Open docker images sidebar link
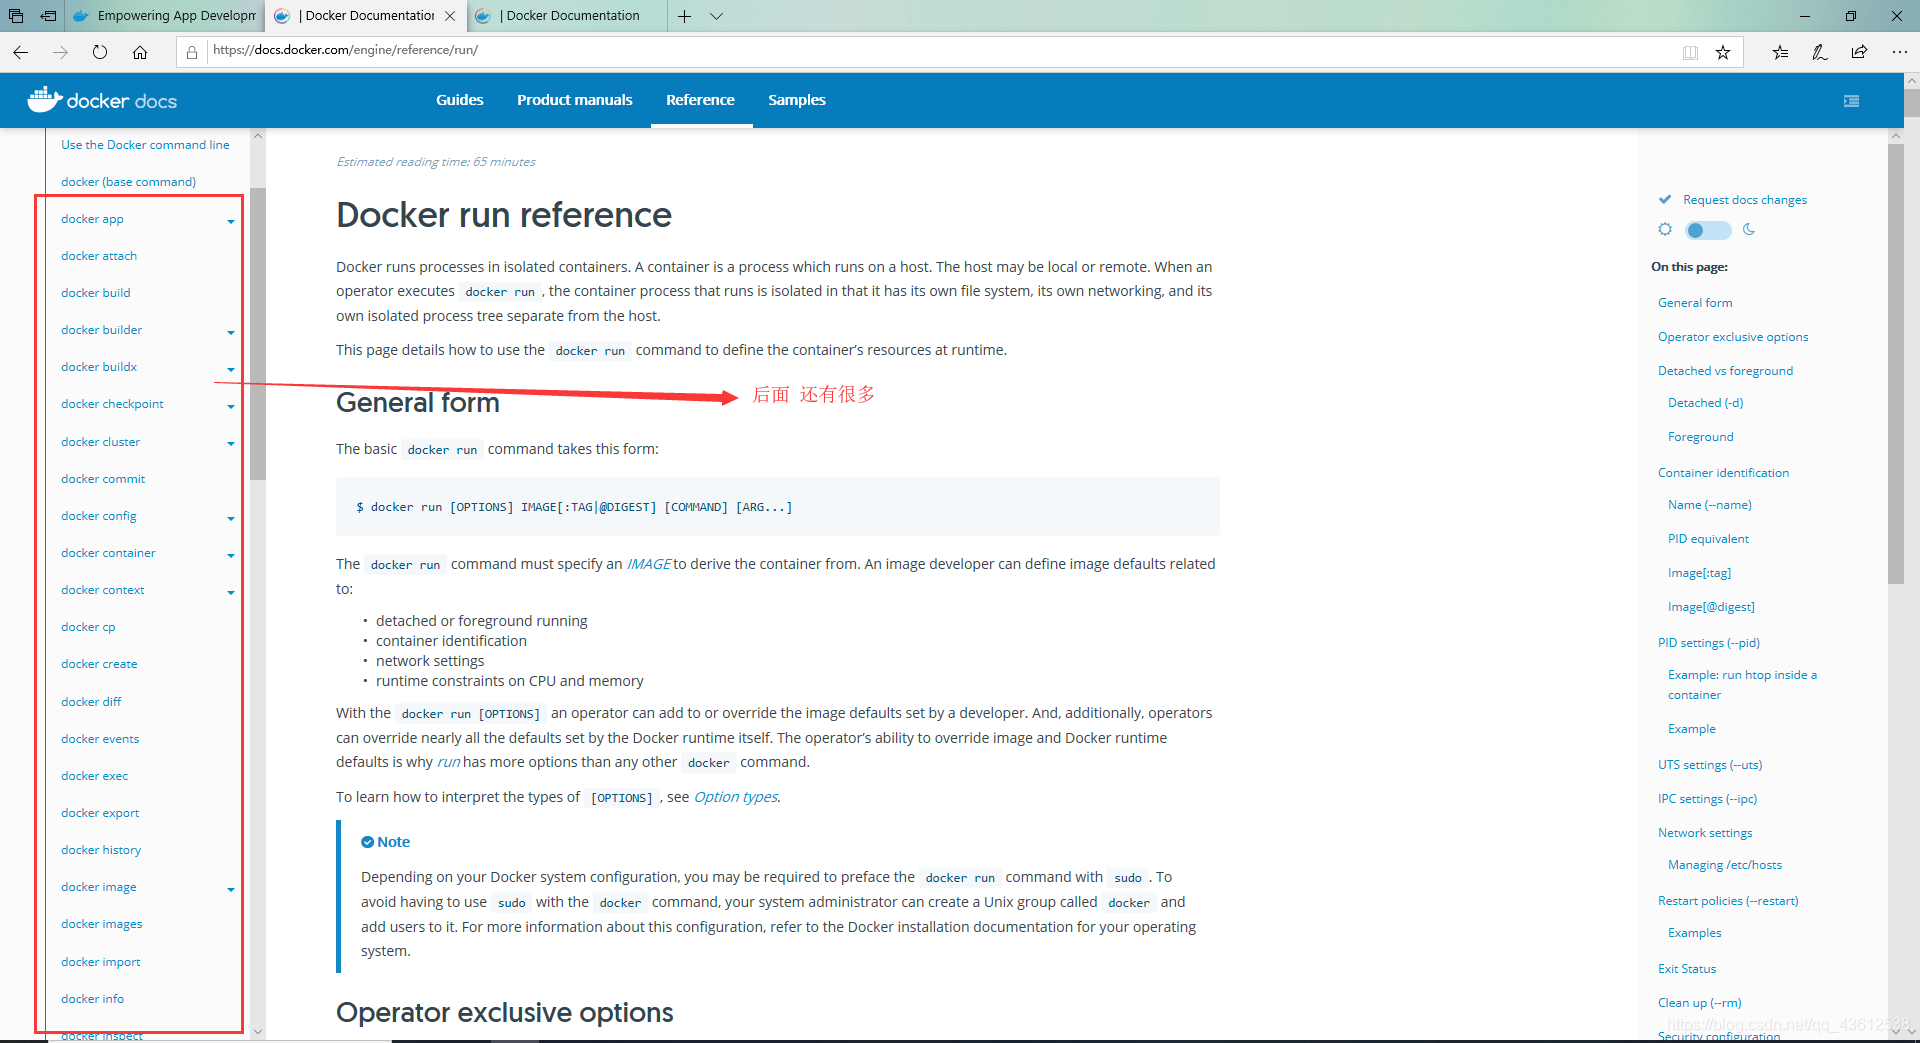1920x1043 pixels. click(102, 924)
